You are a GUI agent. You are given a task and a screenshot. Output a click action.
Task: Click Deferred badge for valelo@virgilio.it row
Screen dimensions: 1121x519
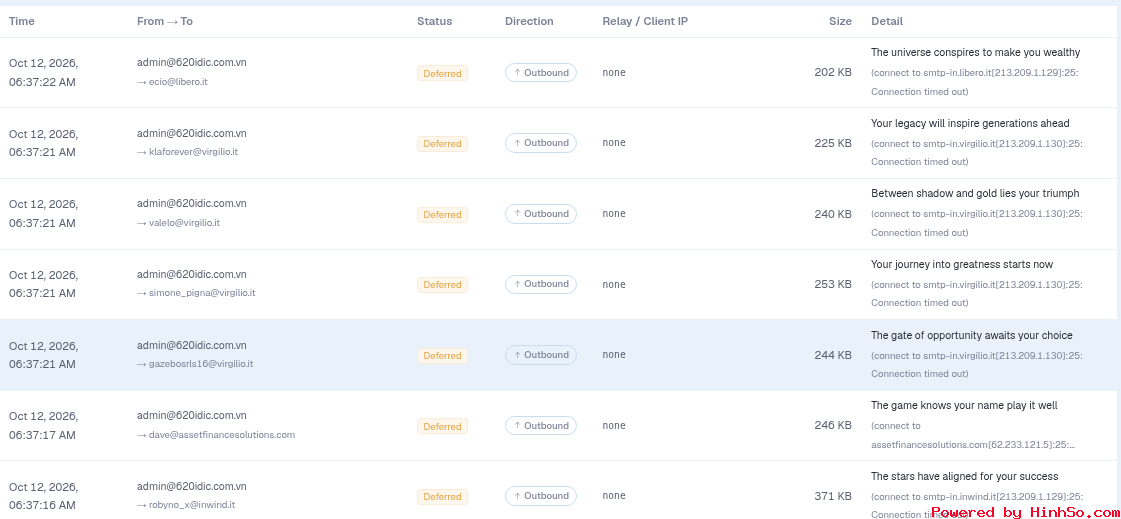point(443,214)
